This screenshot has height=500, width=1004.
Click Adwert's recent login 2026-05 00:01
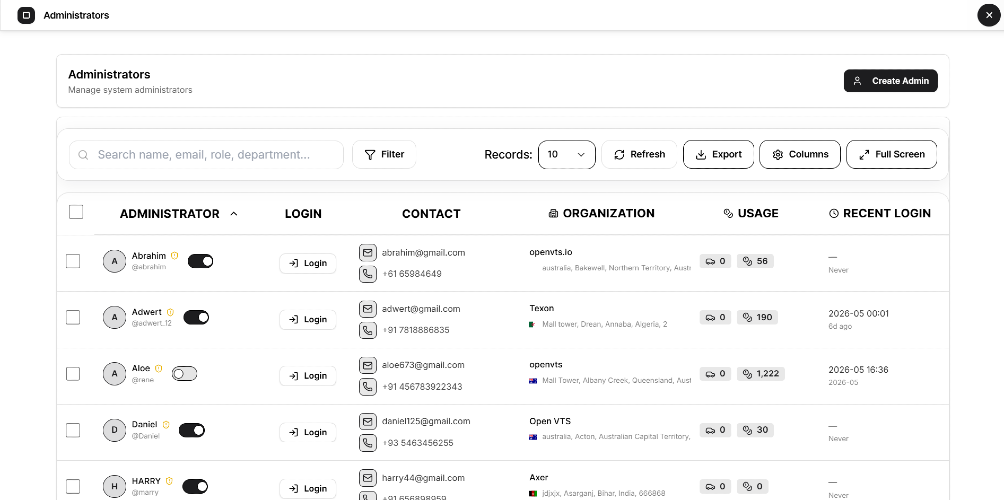click(x=859, y=314)
